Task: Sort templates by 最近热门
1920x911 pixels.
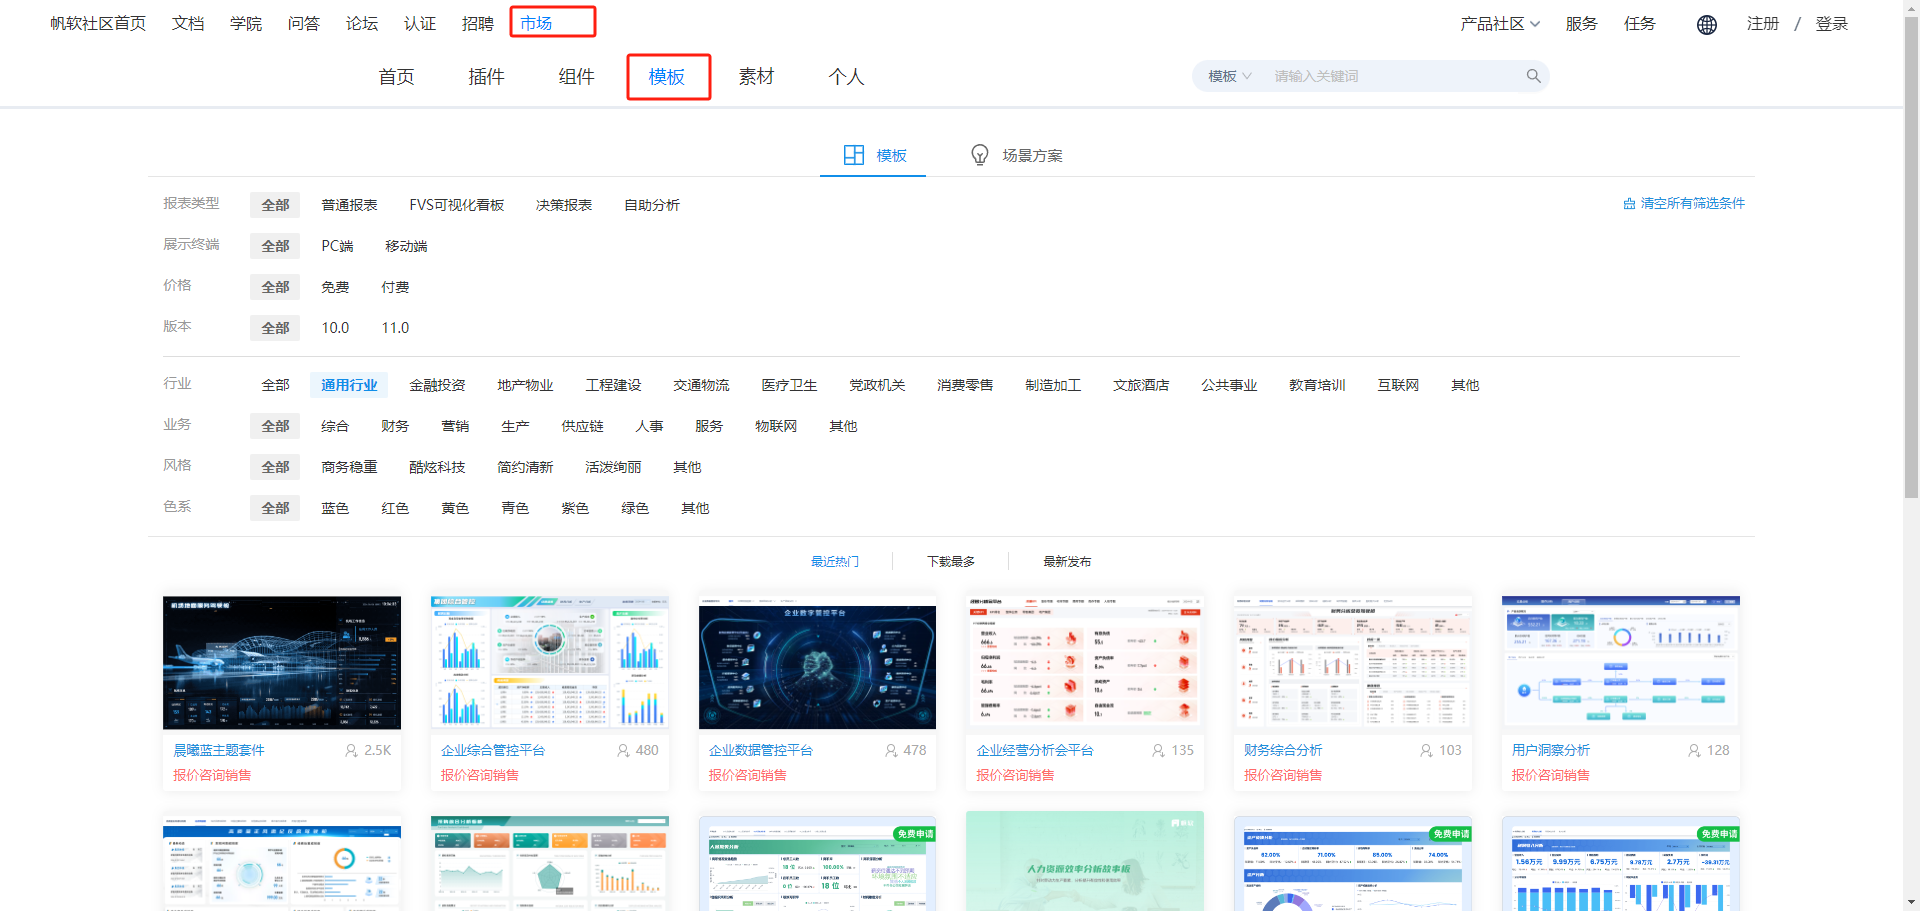Action: click(x=835, y=562)
